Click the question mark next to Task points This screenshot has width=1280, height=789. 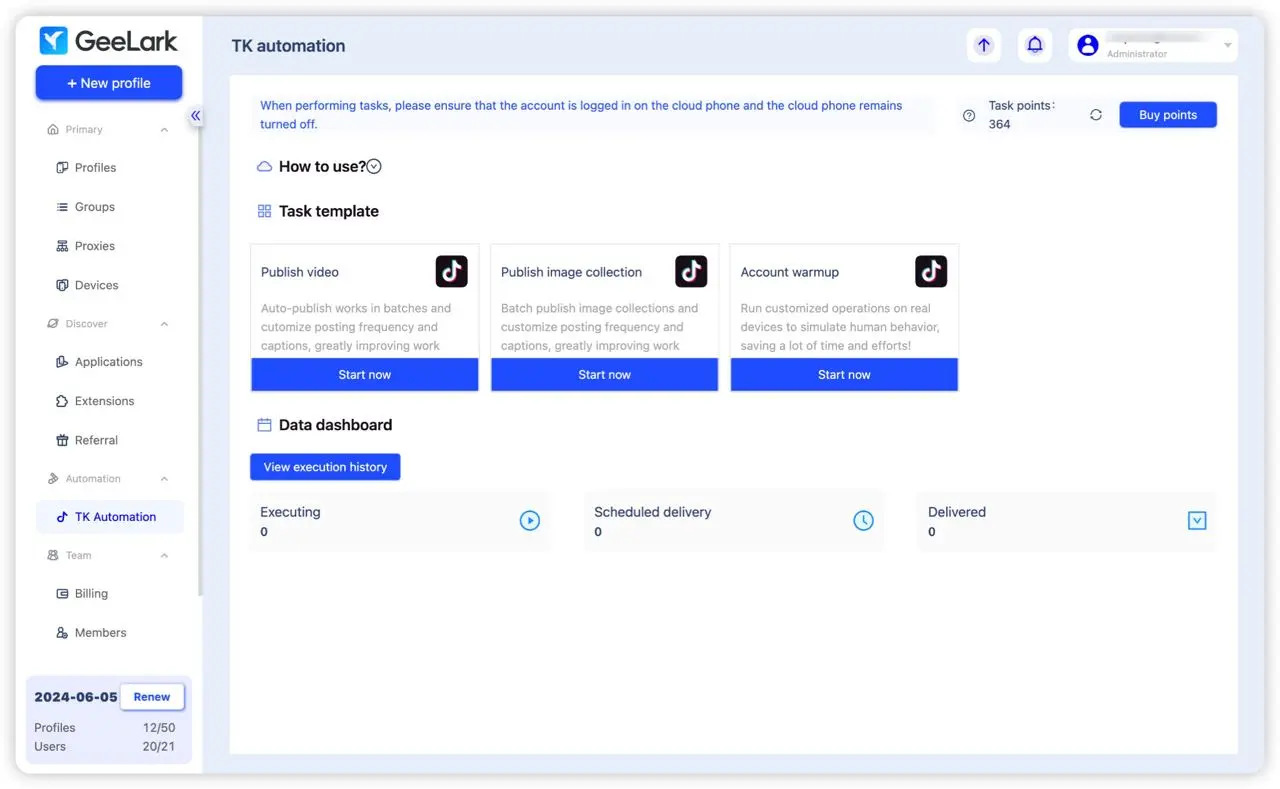click(968, 115)
